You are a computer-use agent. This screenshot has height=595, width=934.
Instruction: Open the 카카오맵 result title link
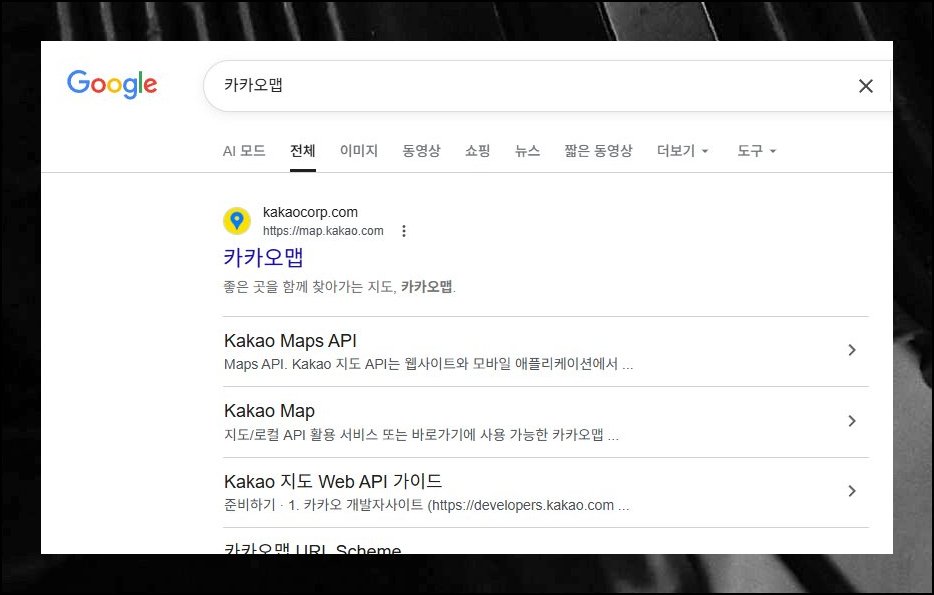[x=263, y=257]
